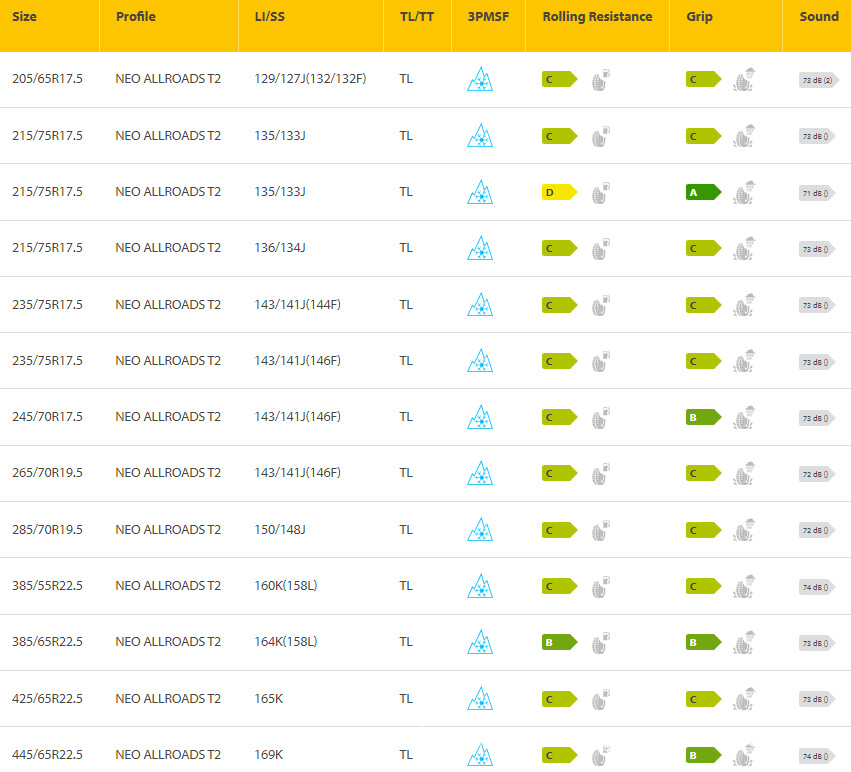
Task: Click the wet grip rain icon for 245/70R17.5
Action: pos(743,417)
